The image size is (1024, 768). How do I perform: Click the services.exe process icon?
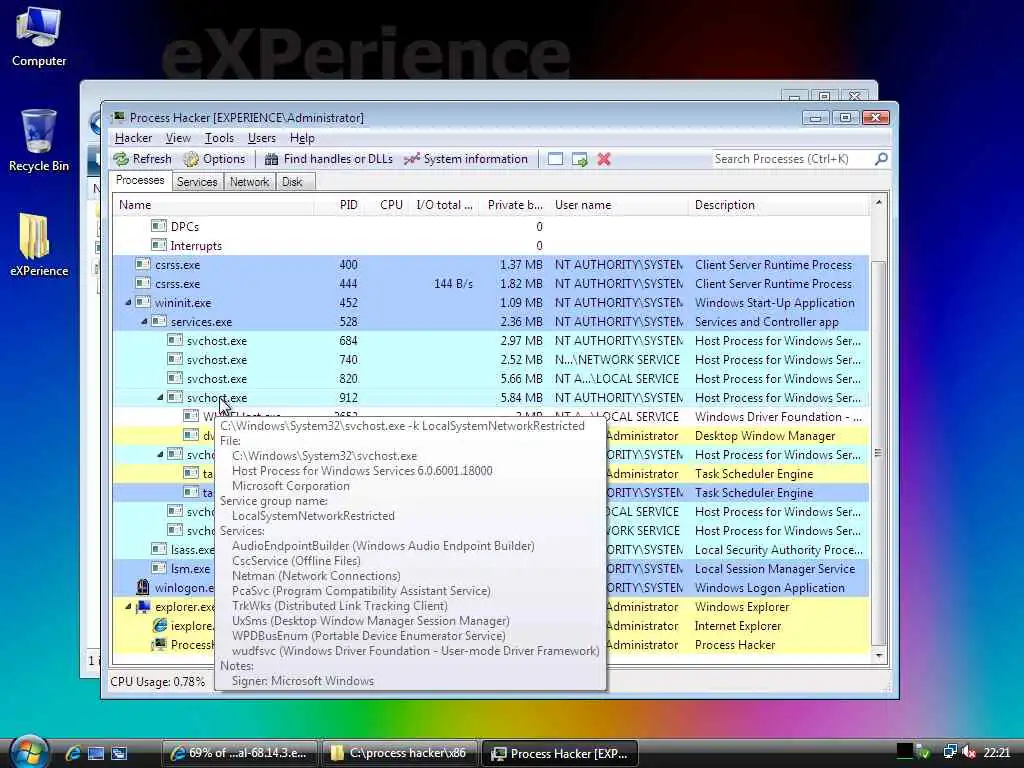[159, 321]
